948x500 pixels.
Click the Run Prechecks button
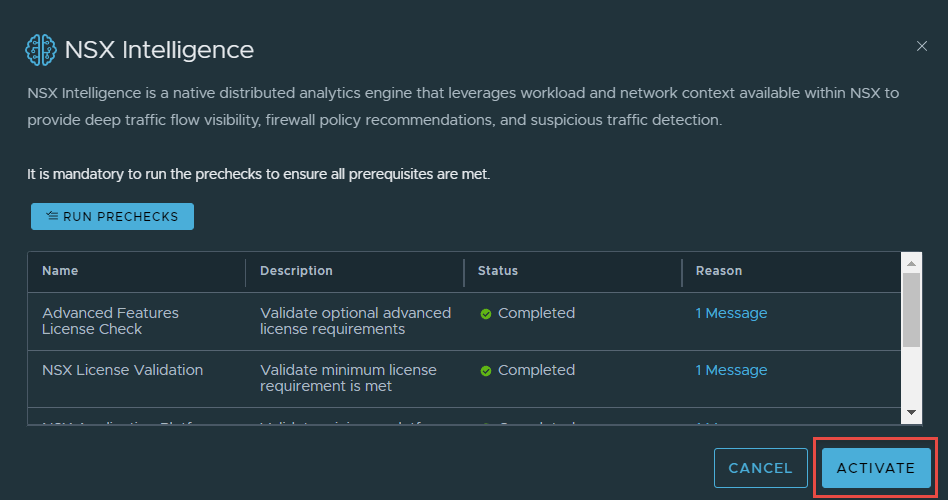click(x=112, y=216)
